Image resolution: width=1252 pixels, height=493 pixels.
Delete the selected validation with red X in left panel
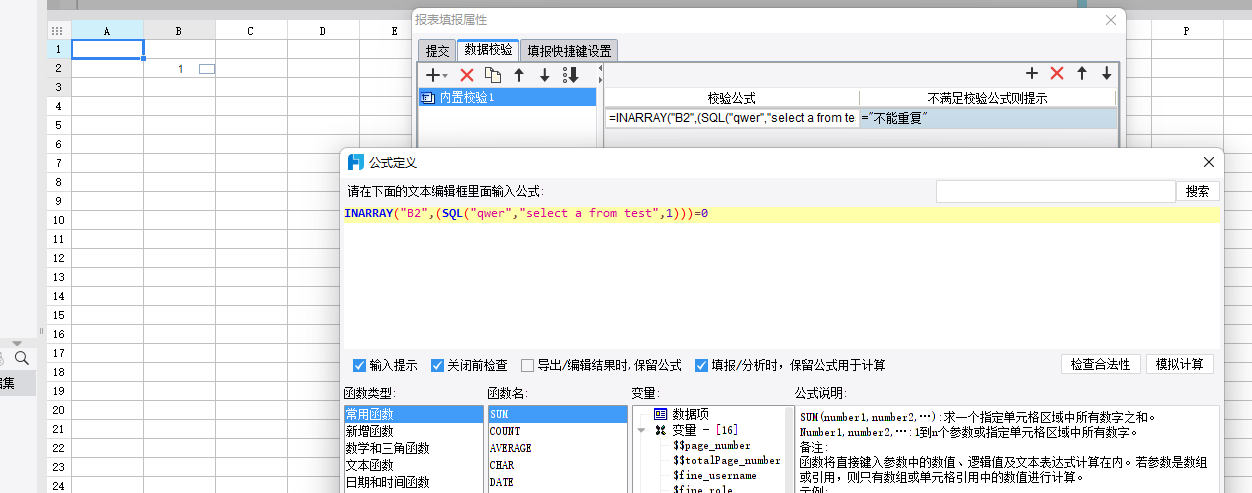coord(467,75)
